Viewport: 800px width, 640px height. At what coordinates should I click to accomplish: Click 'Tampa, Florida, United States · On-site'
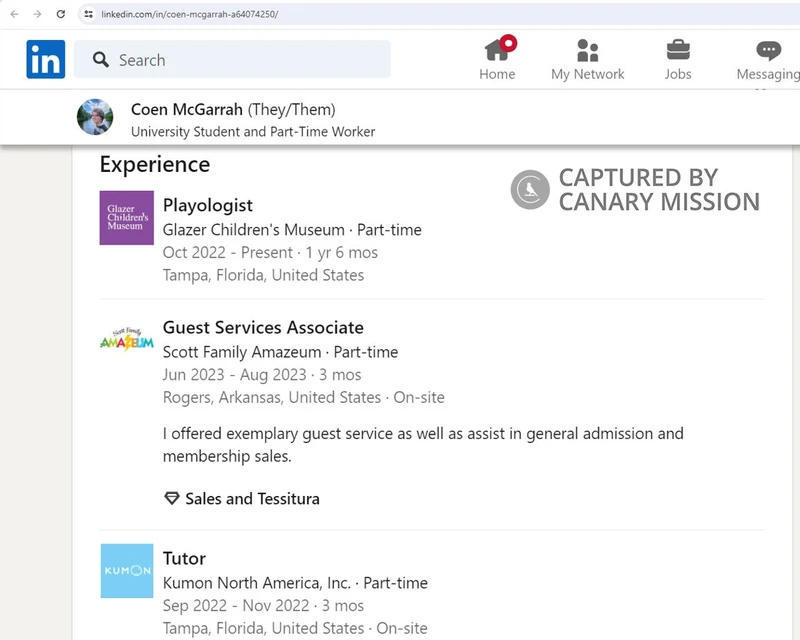(295, 628)
